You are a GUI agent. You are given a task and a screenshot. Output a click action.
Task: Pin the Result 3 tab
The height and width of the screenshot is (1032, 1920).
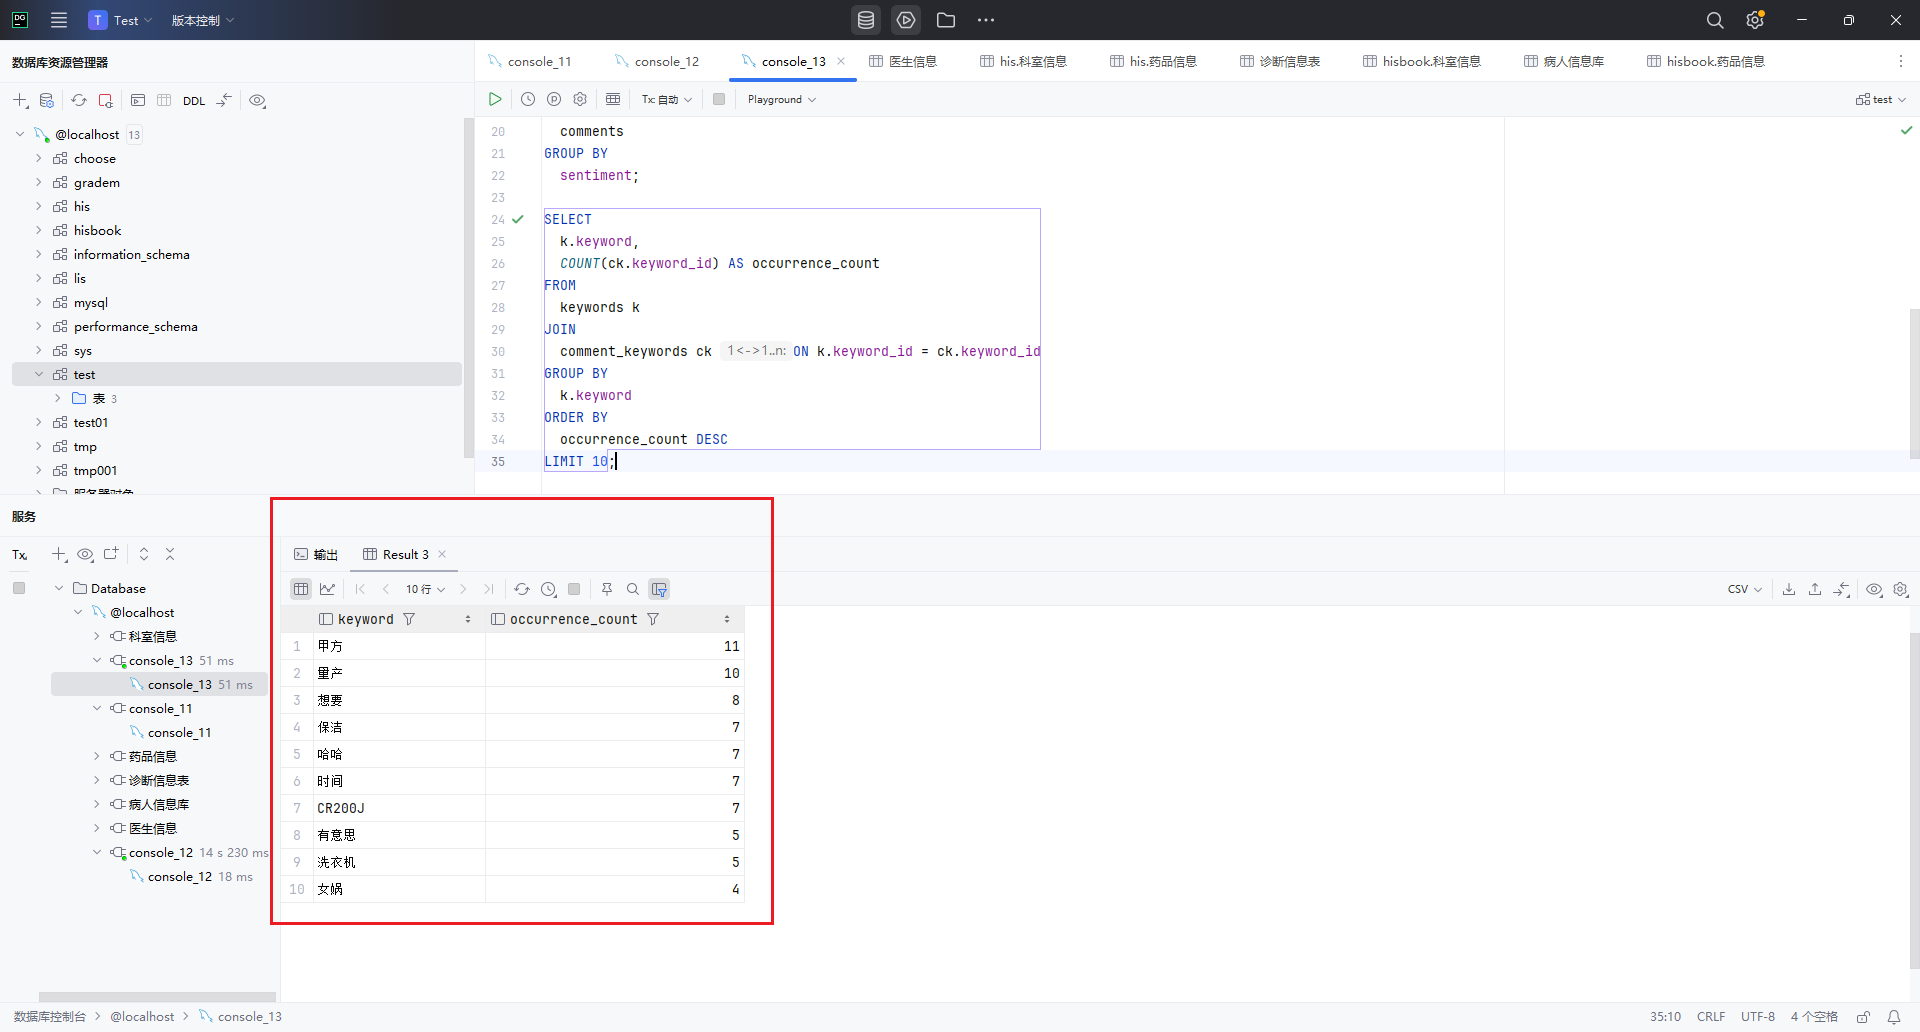coord(607,589)
